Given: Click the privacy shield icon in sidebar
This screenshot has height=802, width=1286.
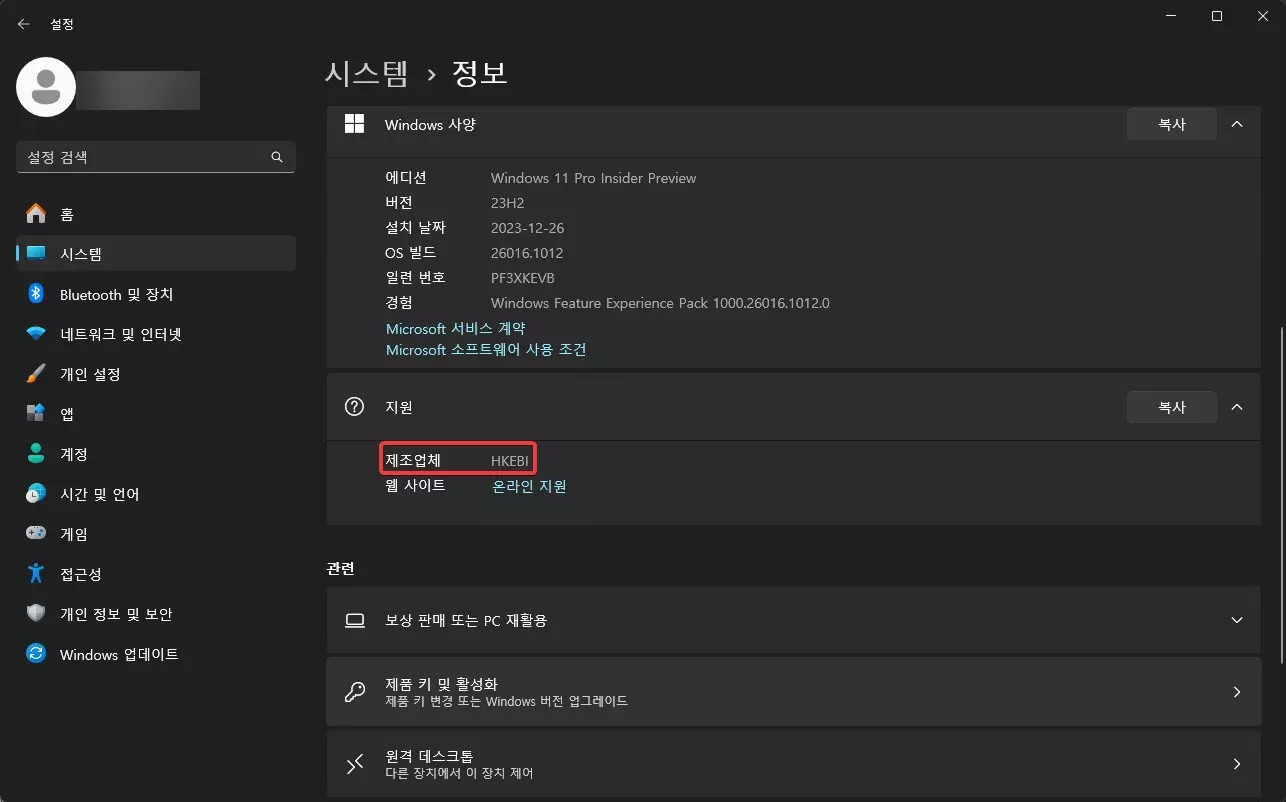Looking at the screenshot, I should pos(36,614).
